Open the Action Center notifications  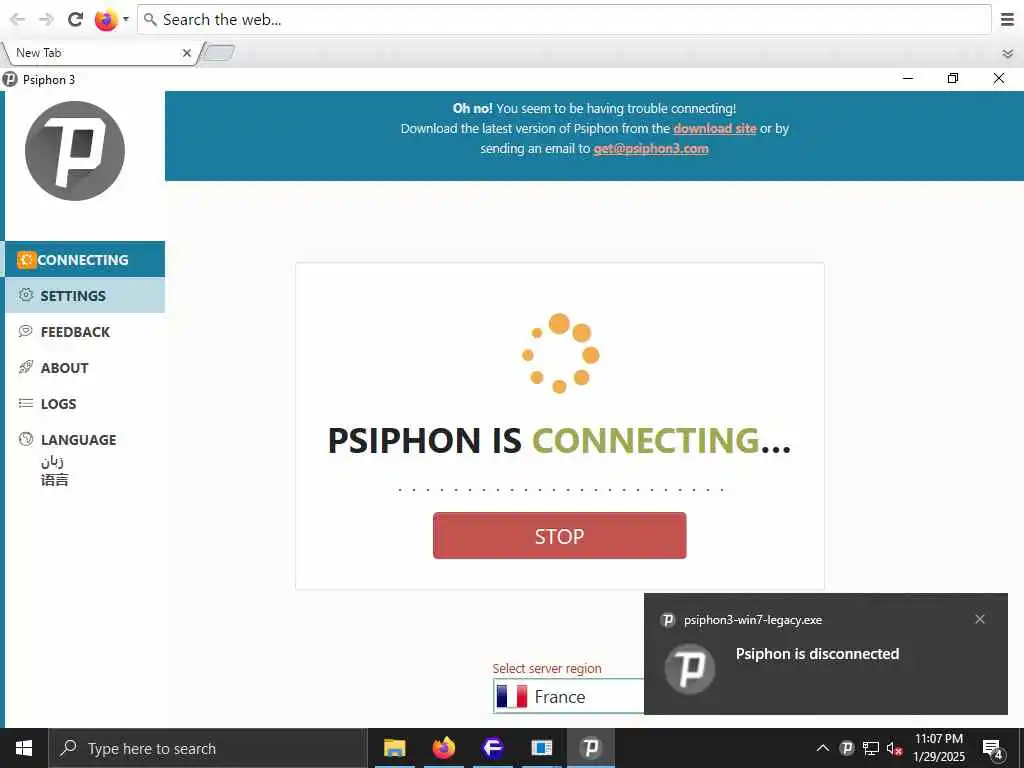(x=993, y=749)
